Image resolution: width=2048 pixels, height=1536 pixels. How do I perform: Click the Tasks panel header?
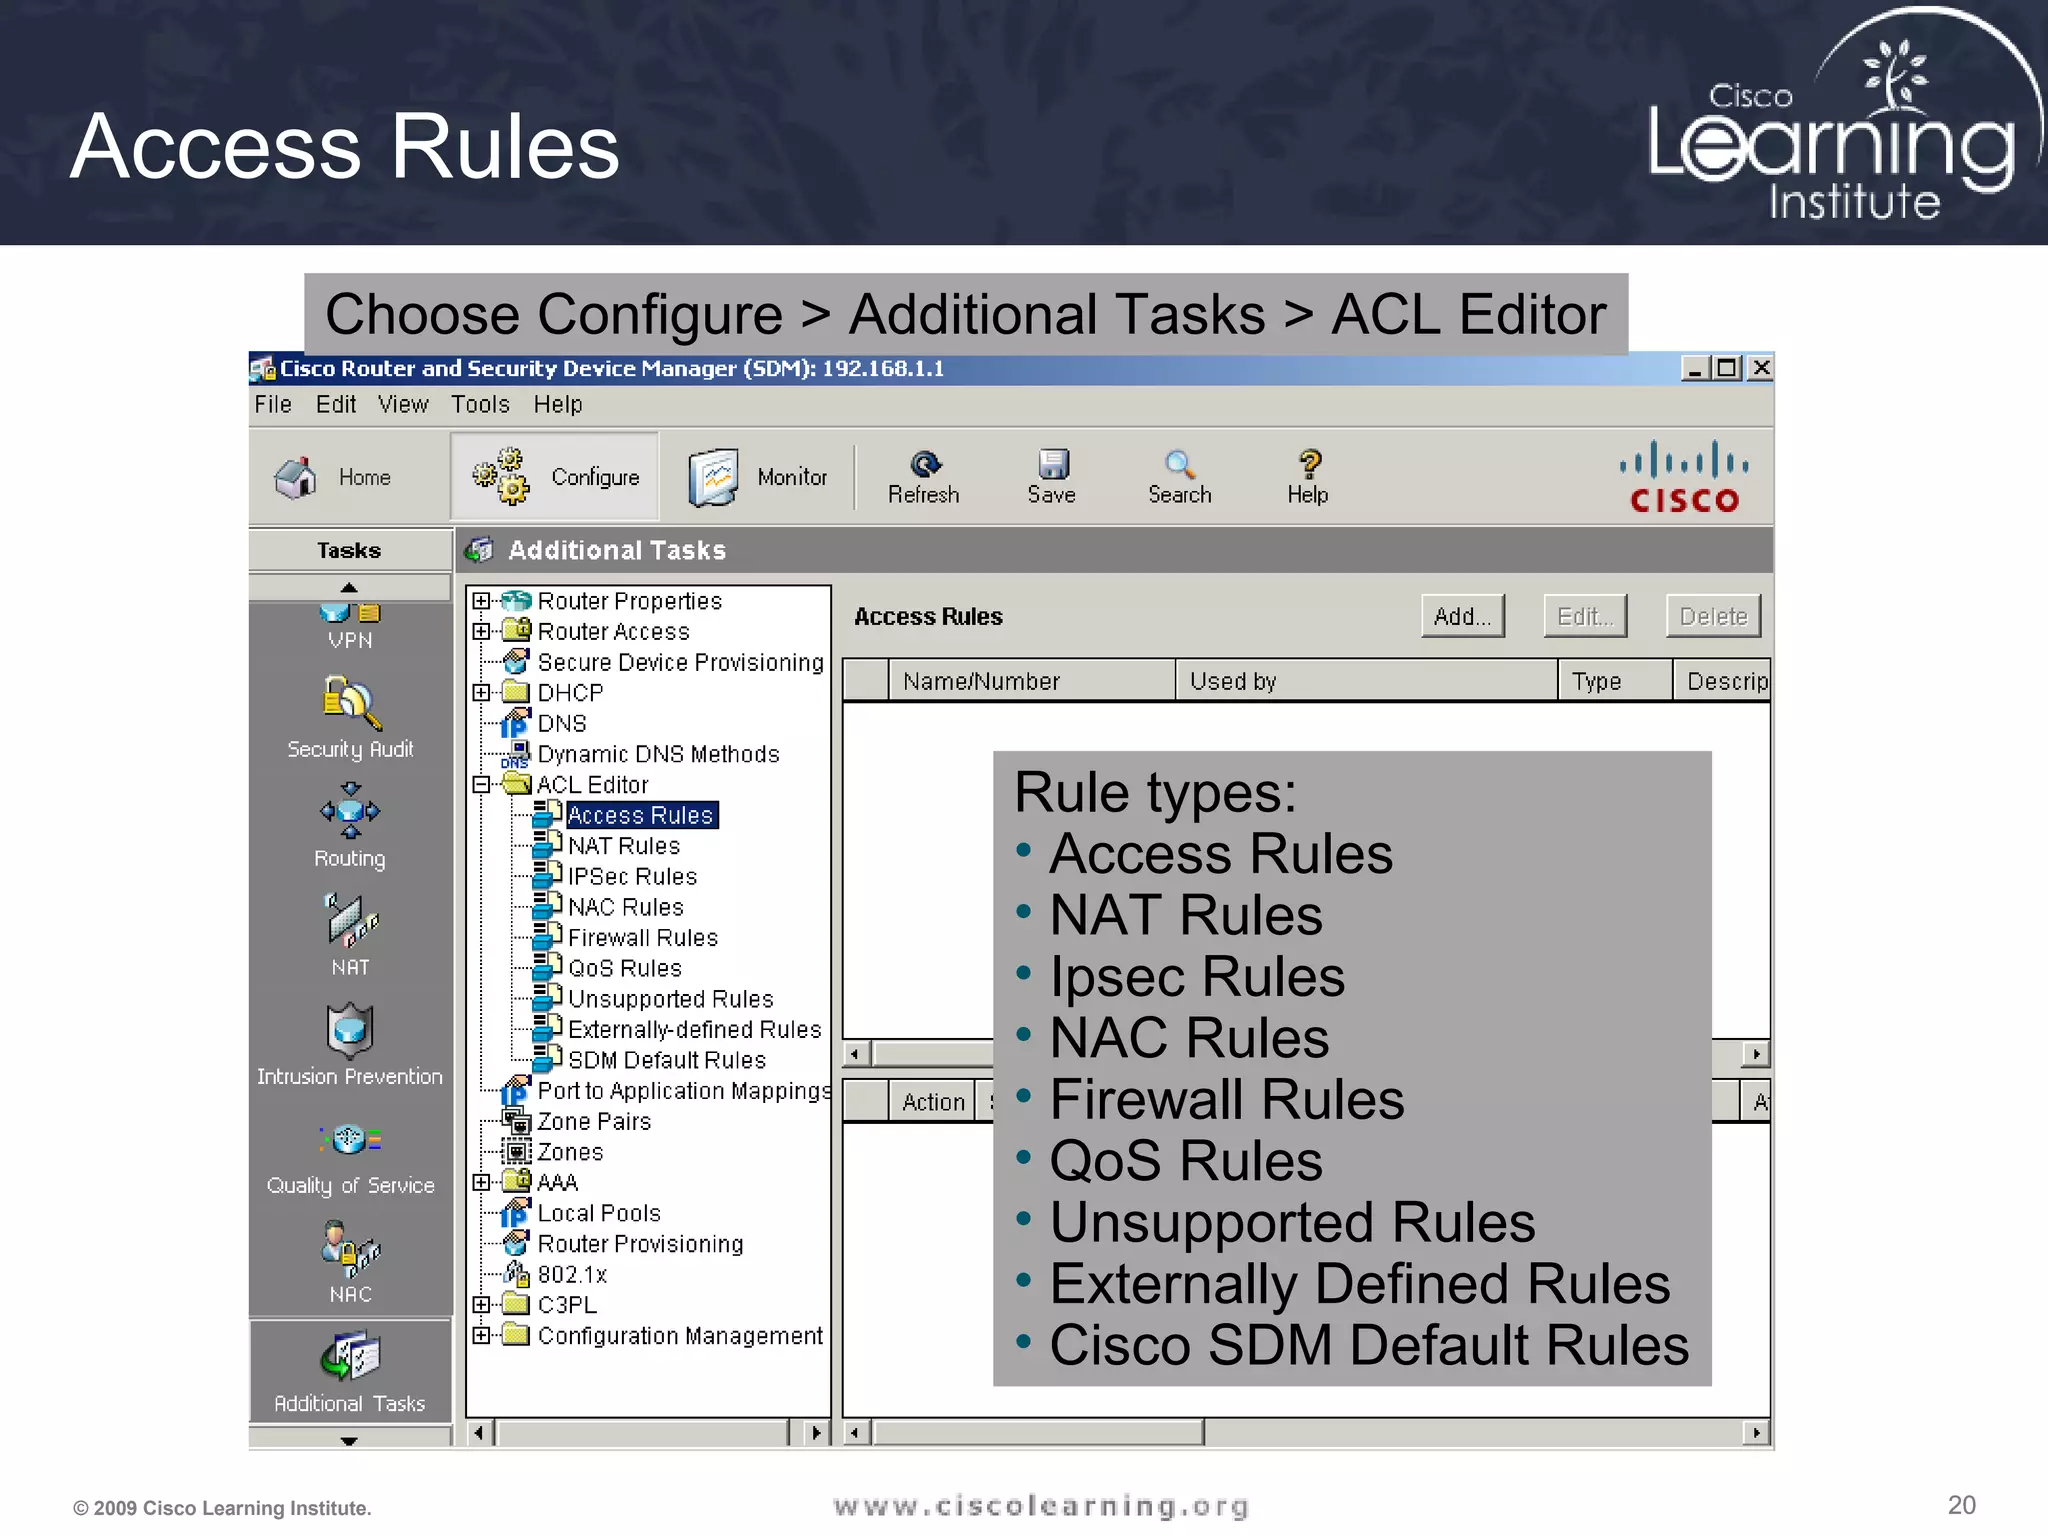pyautogui.click(x=349, y=550)
